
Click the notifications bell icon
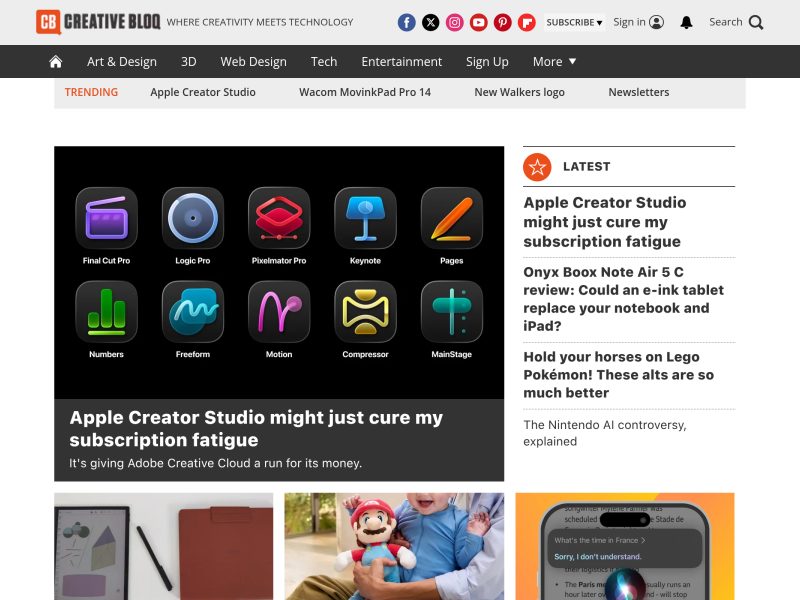coord(686,22)
